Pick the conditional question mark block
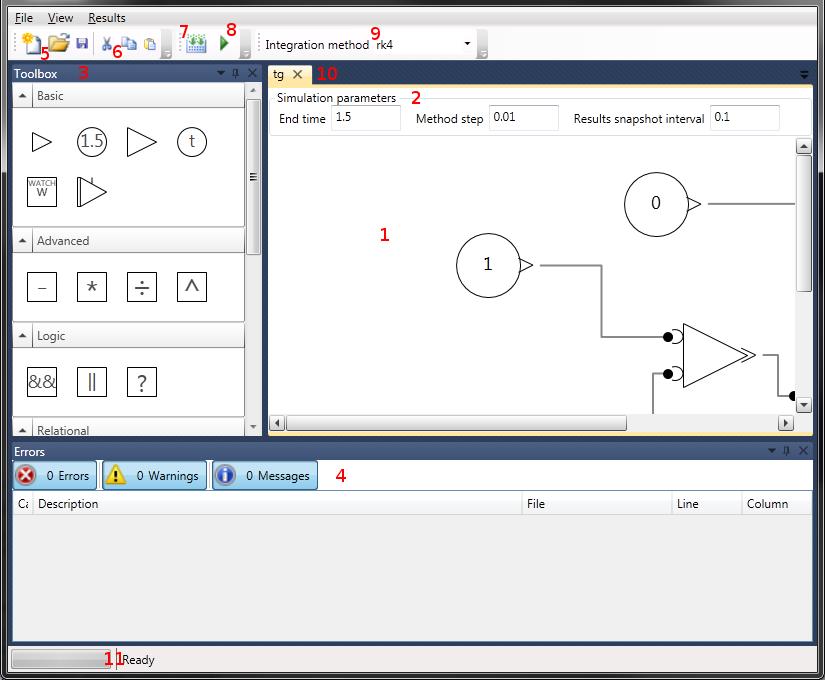Screen dimensions: 825x680 [142, 382]
